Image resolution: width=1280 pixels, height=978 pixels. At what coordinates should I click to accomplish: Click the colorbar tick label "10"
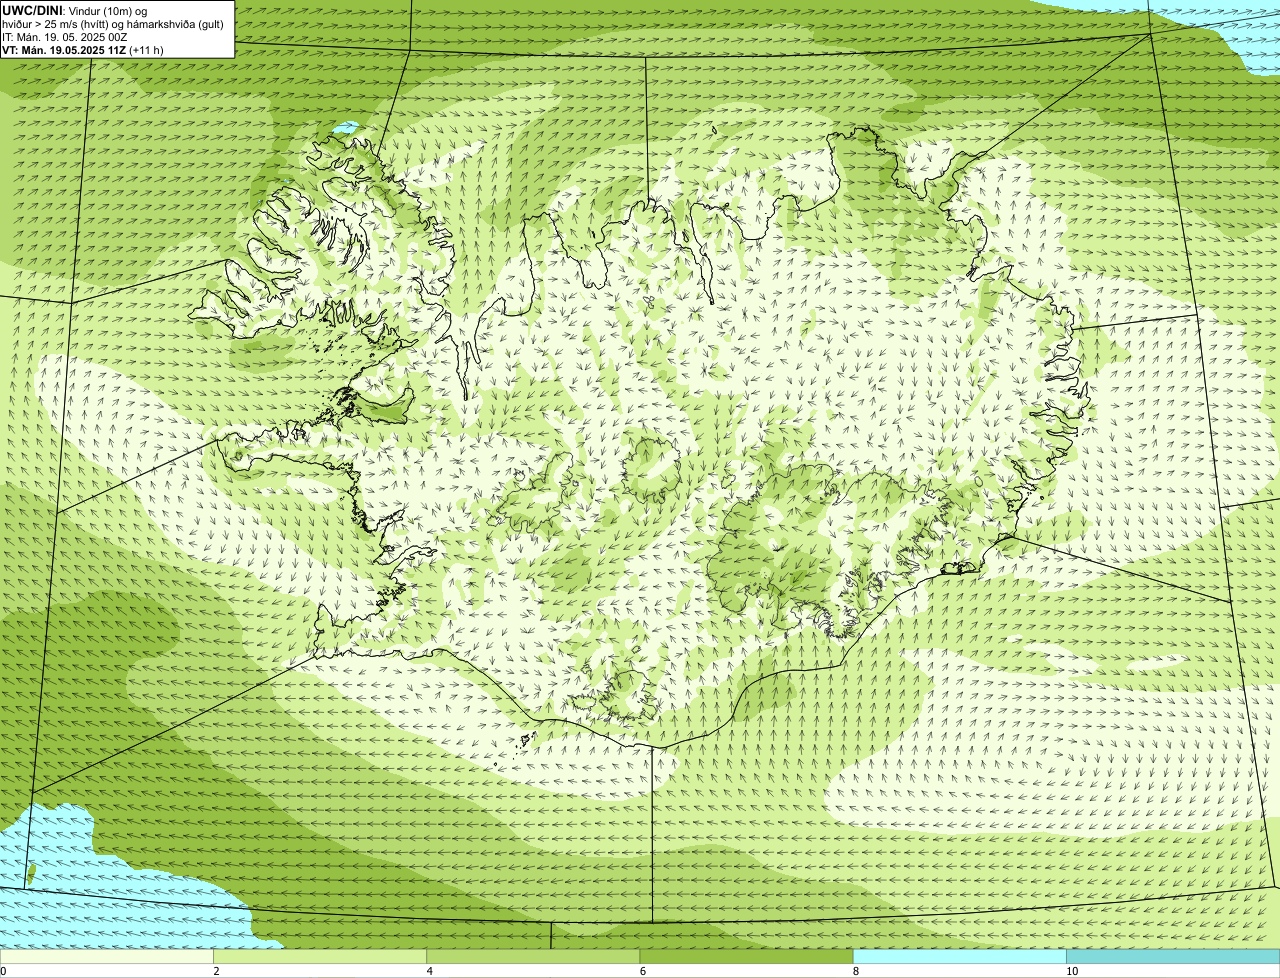(1071, 971)
